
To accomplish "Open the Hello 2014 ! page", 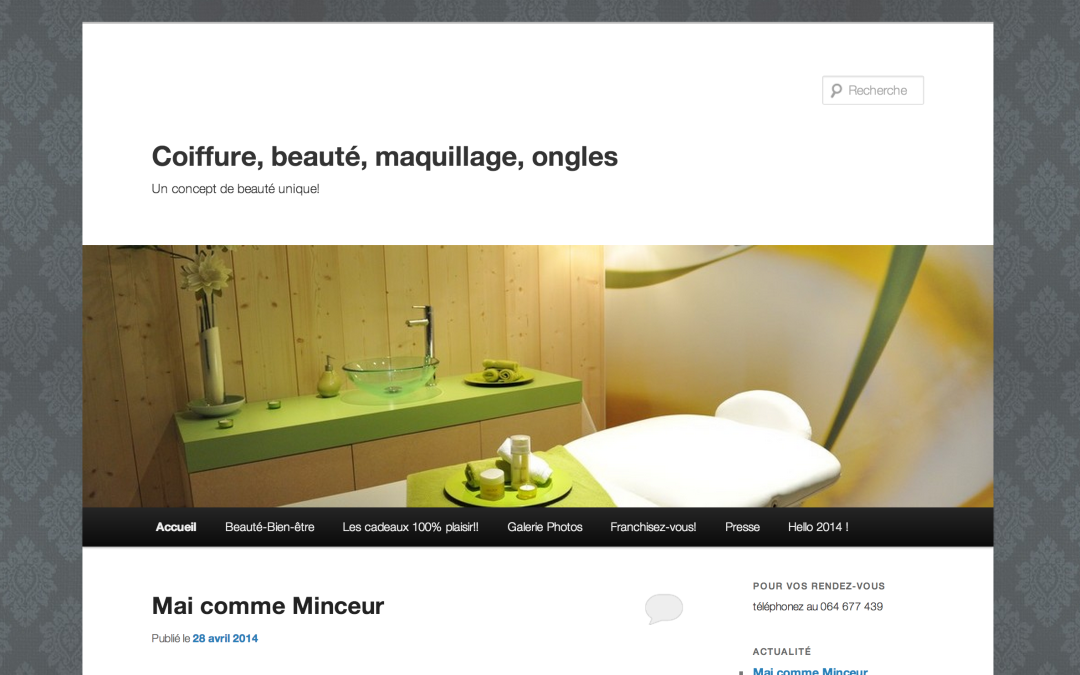I will [818, 527].
